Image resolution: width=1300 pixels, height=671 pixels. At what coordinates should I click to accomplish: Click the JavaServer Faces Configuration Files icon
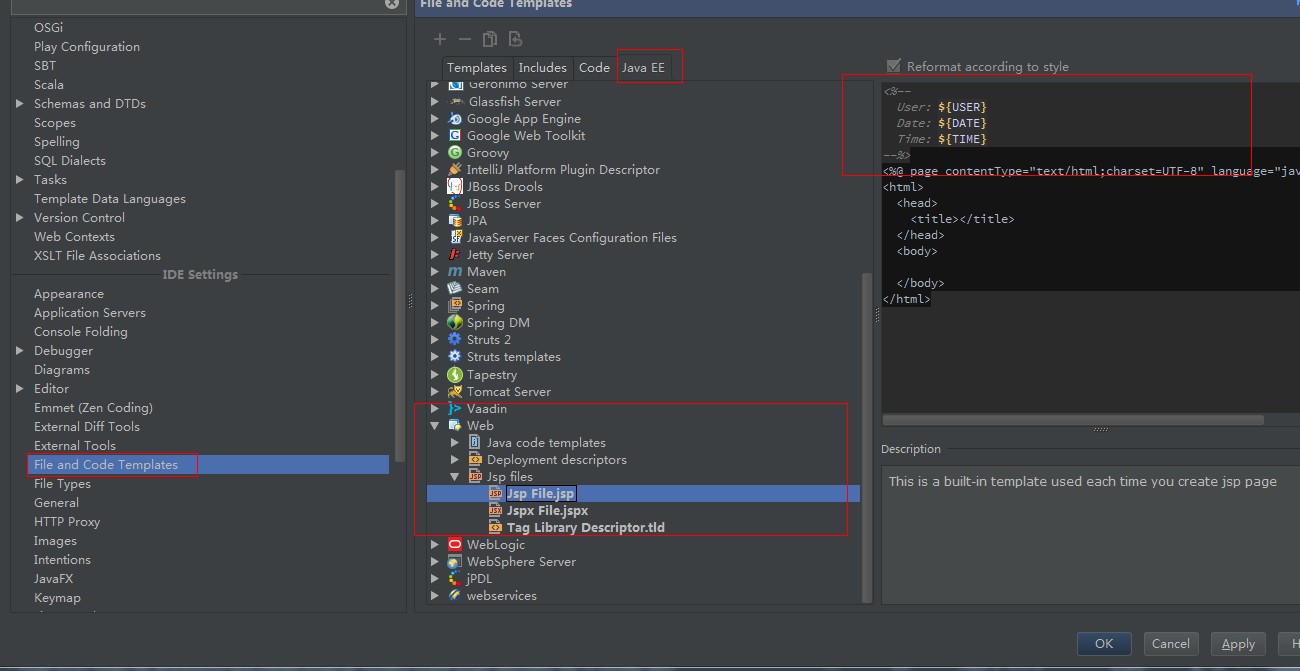click(455, 237)
